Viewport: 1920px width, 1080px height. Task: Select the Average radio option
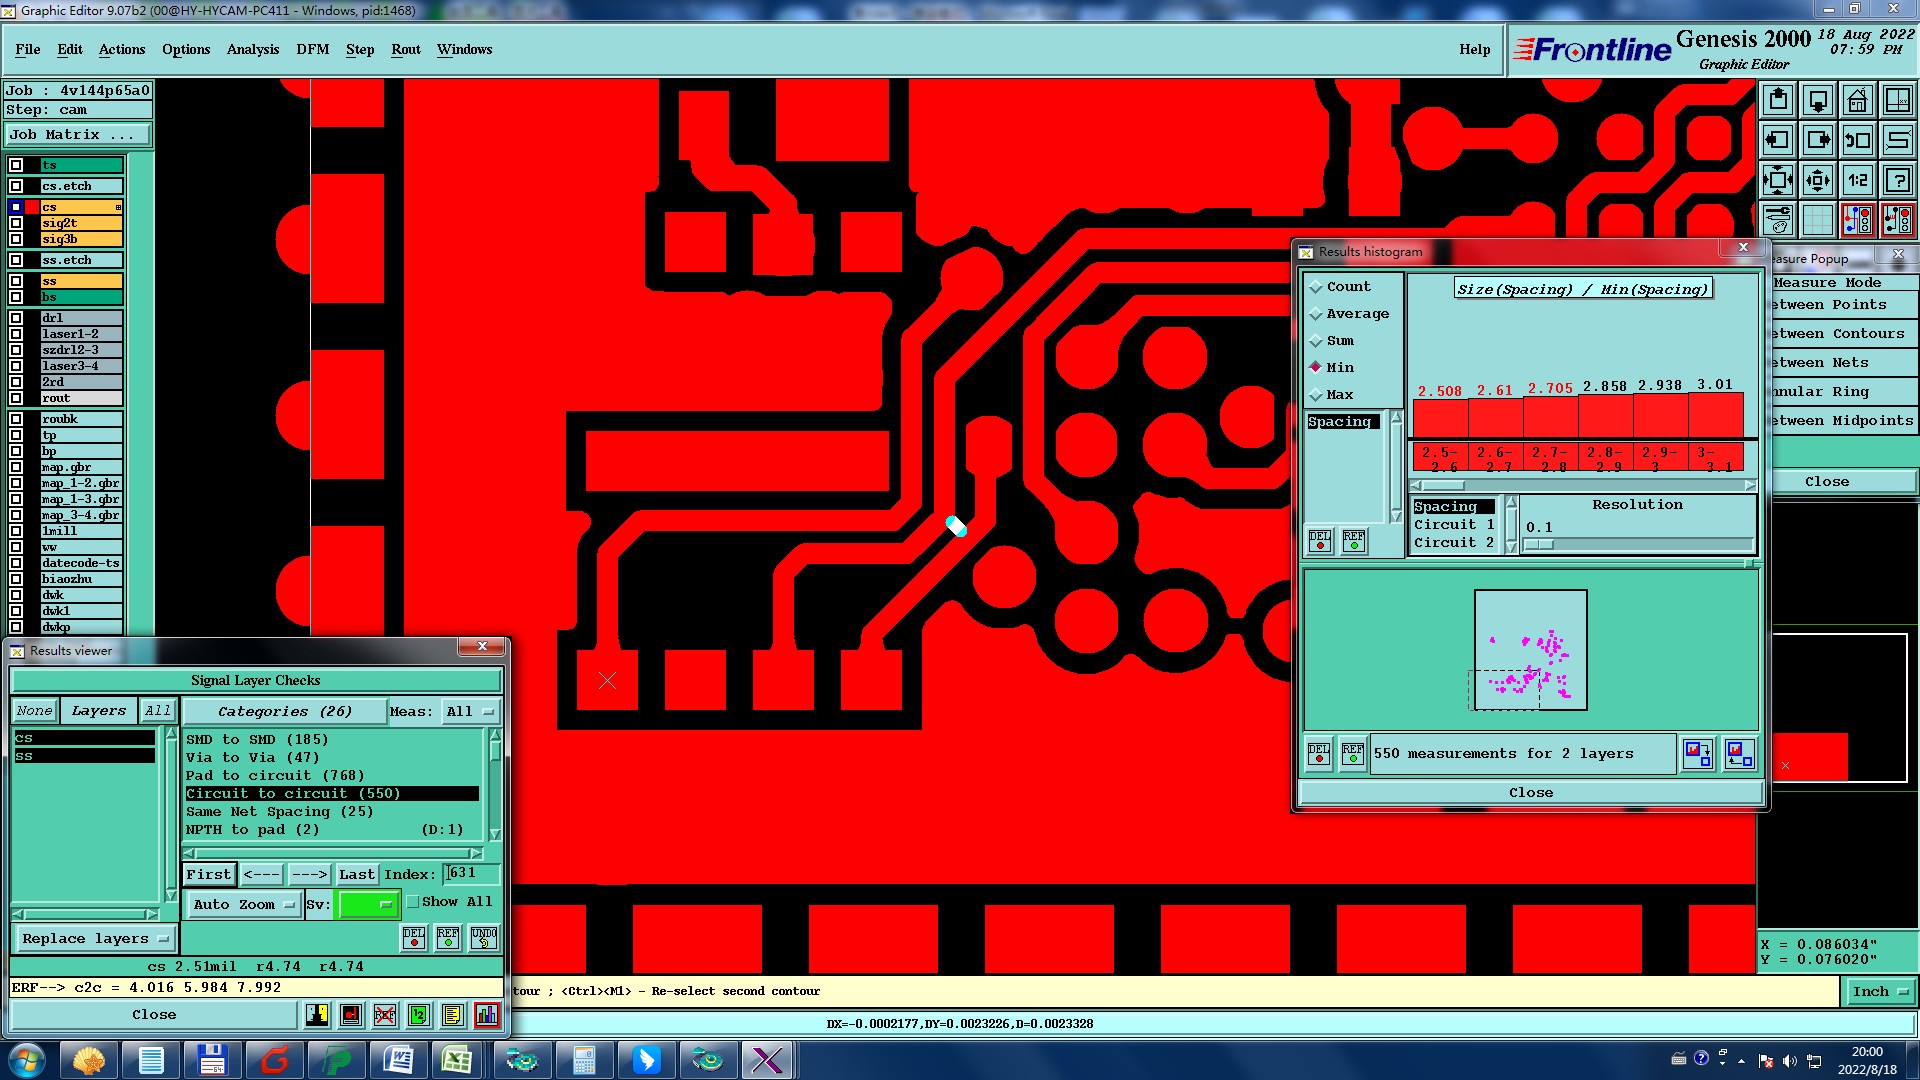tap(1316, 314)
